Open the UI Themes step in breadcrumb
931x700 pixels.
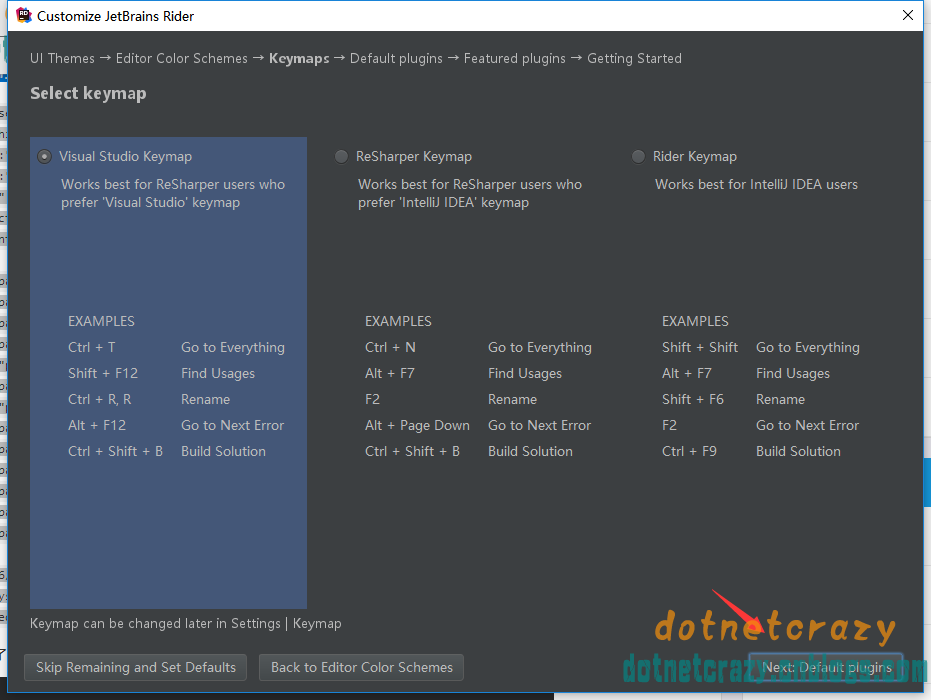[62, 58]
